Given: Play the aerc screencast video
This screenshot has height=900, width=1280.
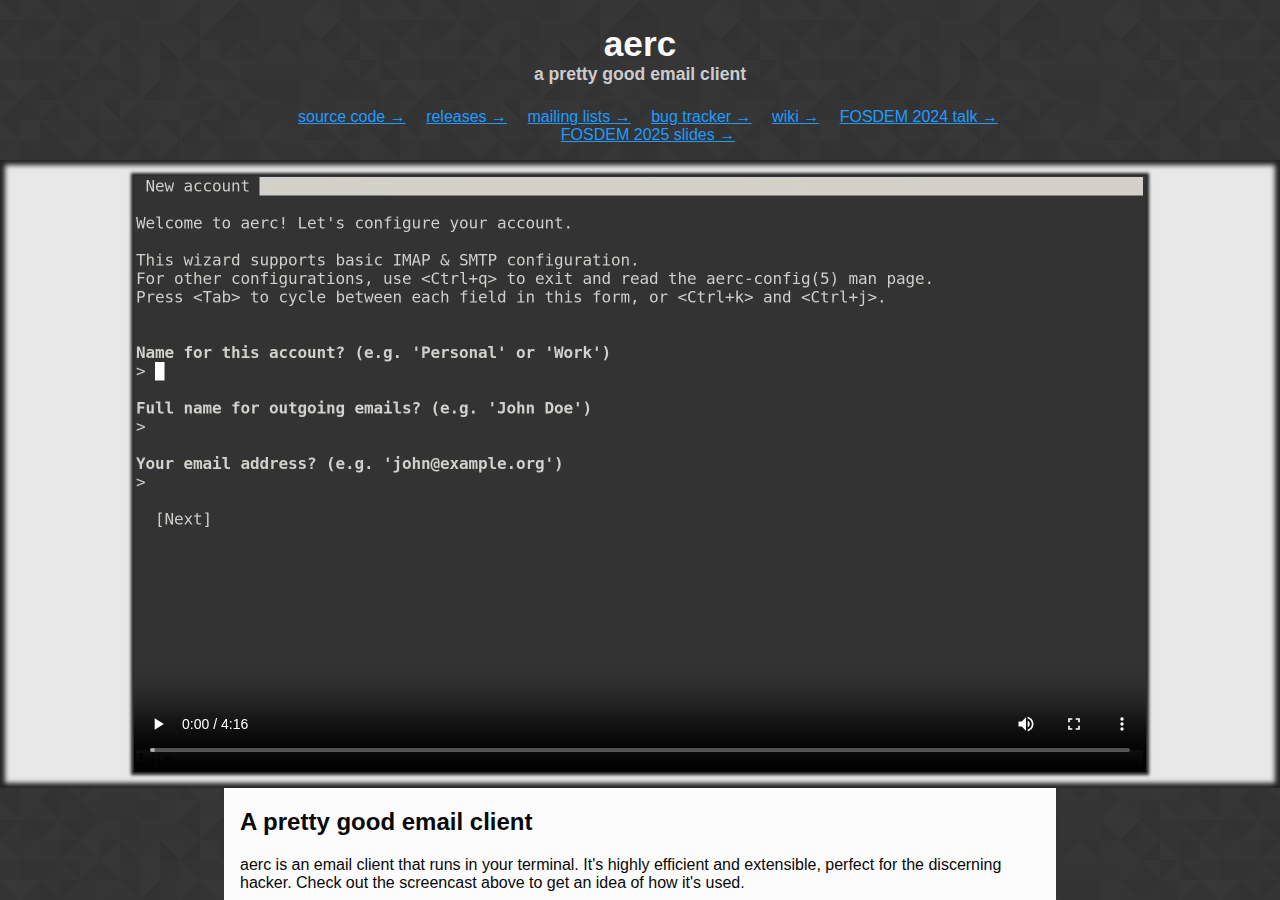Looking at the screenshot, I should 158,724.
